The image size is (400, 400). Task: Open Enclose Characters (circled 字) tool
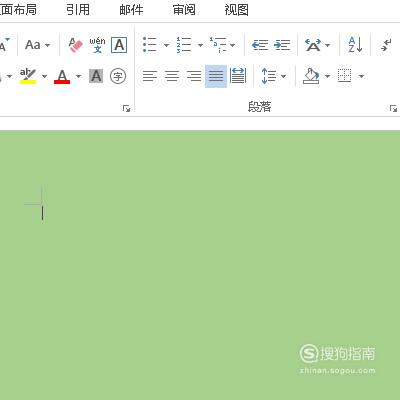pyautogui.click(x=118, y=76)
